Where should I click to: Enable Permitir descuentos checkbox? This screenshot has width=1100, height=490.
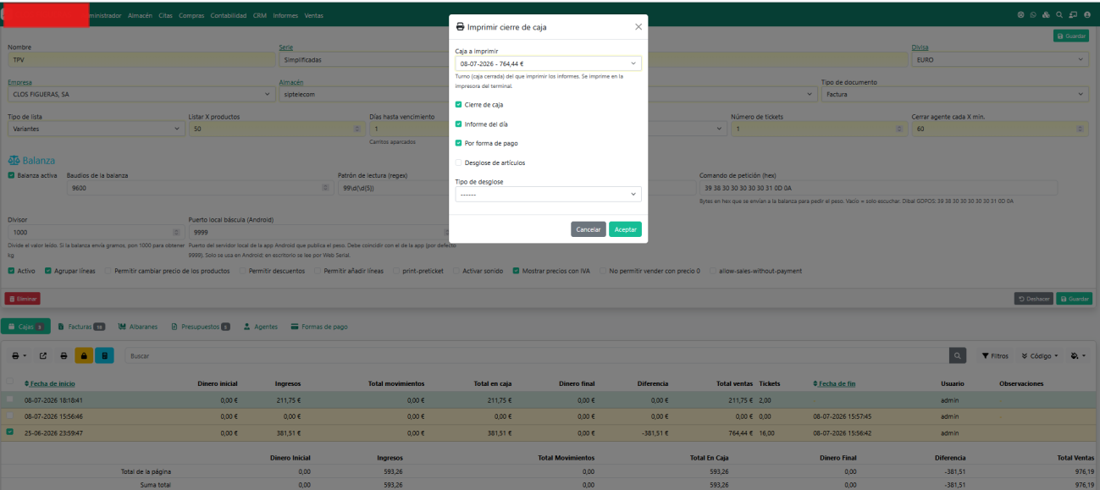(x=243, y=270)
